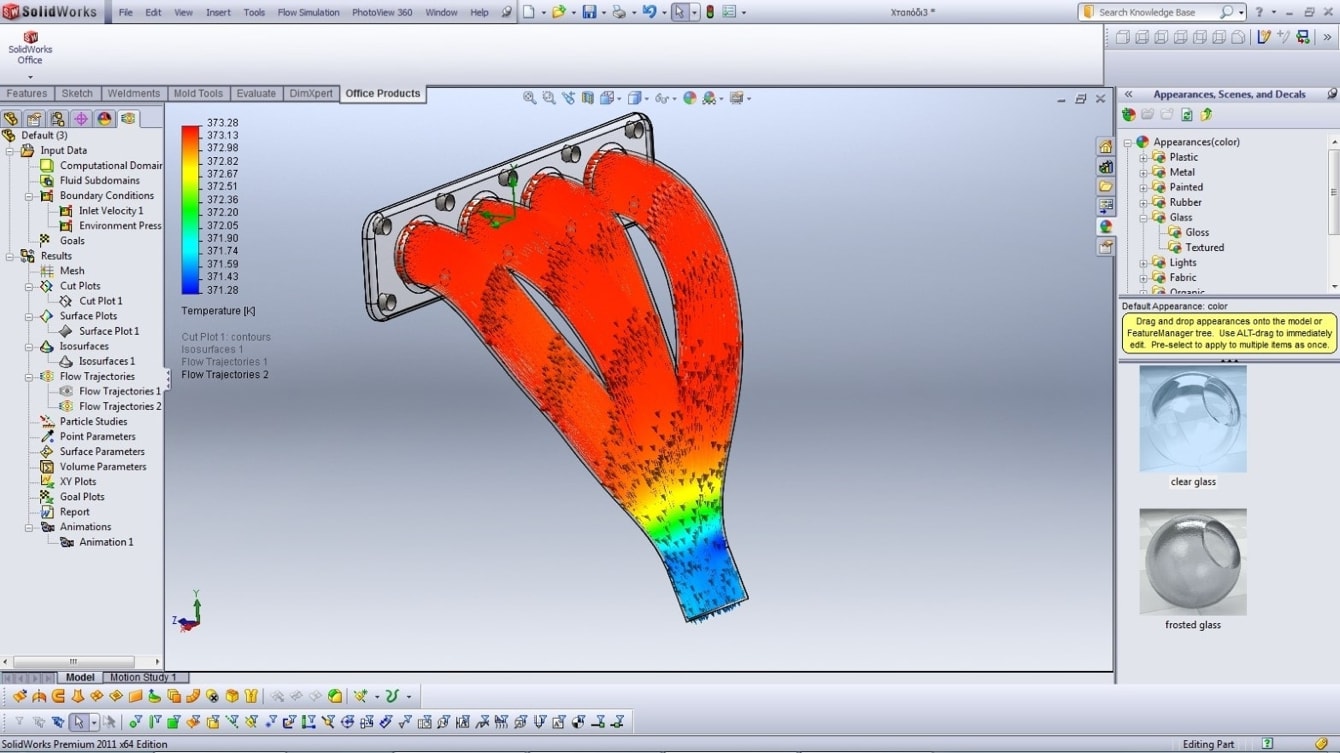Switch to the Evaluate tab
This screenshot has height=753, width=1340.
coord(256,93)
